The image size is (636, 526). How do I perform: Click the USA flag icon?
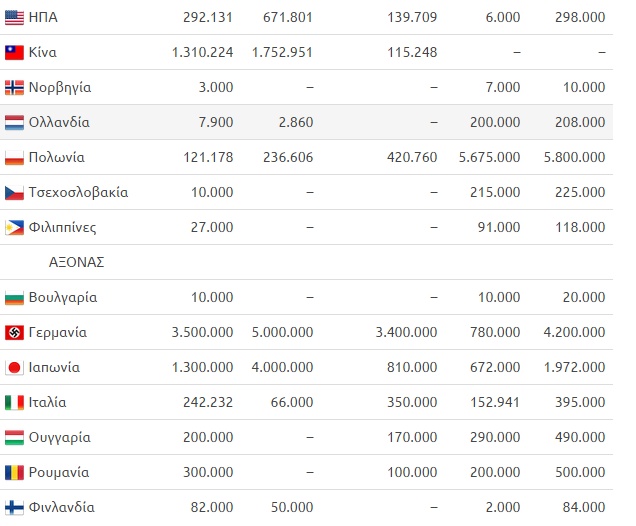tap(14, 17)
